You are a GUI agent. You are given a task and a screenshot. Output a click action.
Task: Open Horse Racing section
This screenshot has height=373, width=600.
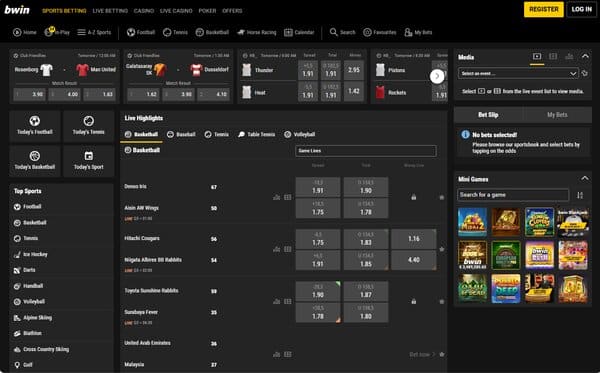[x=257, y=33]
